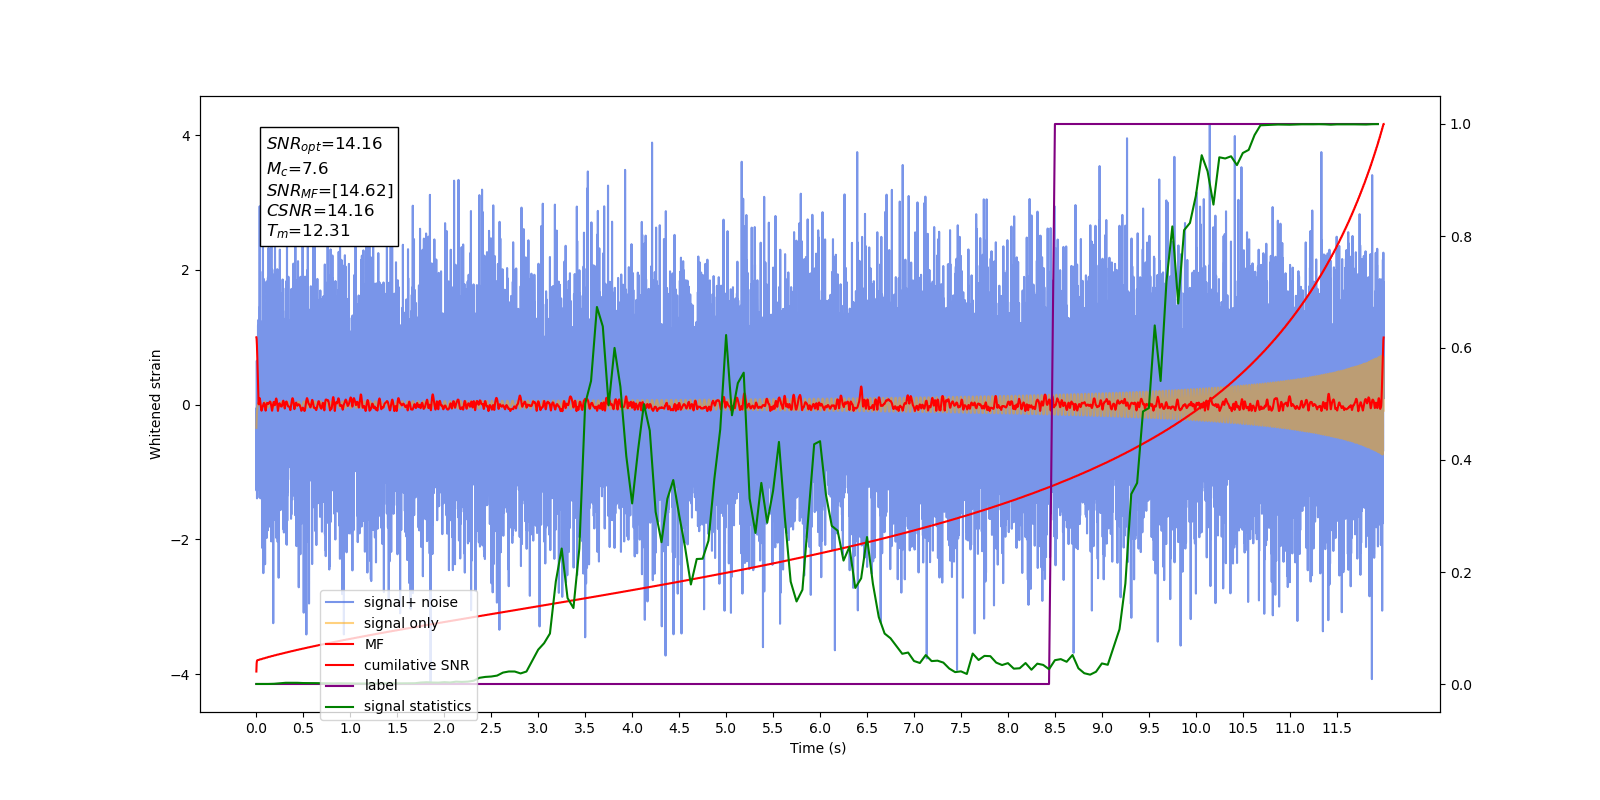Select the Mc=7.6 annotation line

(x=297, y=169)
